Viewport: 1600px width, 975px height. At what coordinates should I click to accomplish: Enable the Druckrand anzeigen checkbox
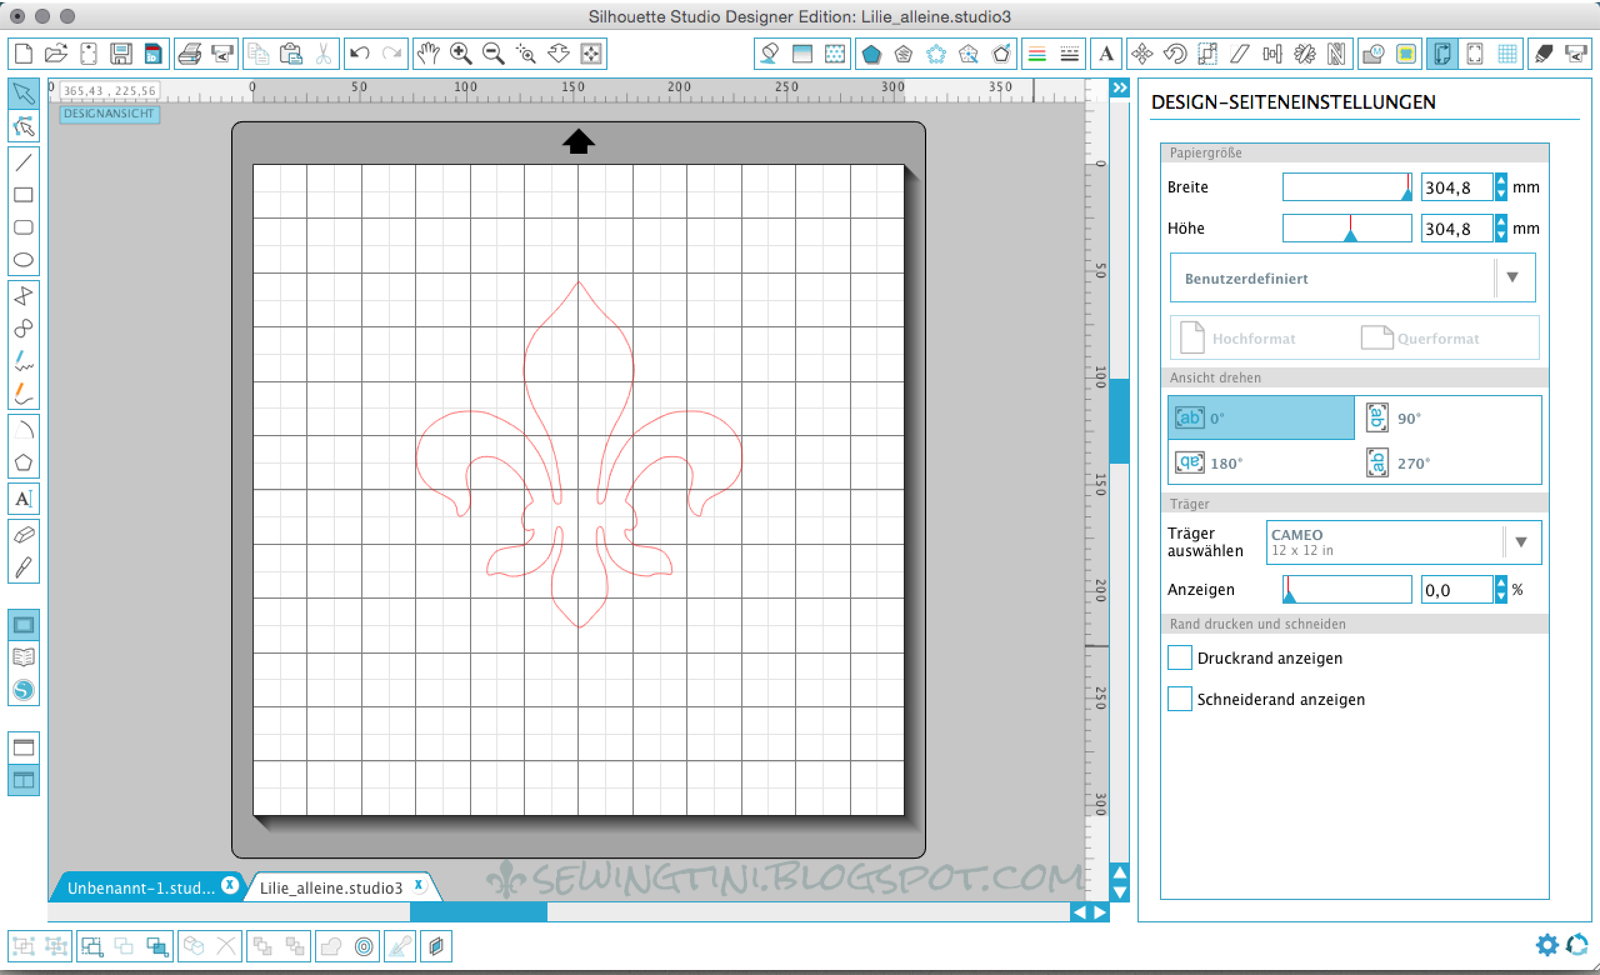1179,657
